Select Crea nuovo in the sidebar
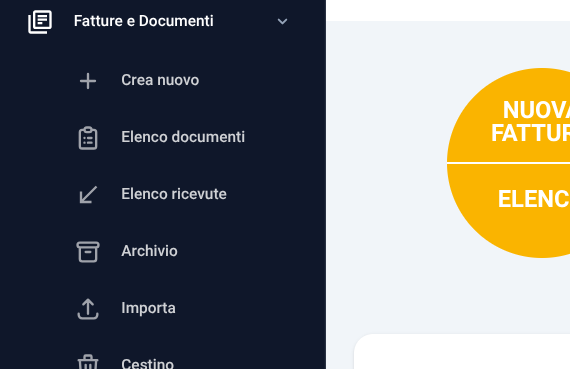The height and width of the screenshot is (369, 570). 160,80
